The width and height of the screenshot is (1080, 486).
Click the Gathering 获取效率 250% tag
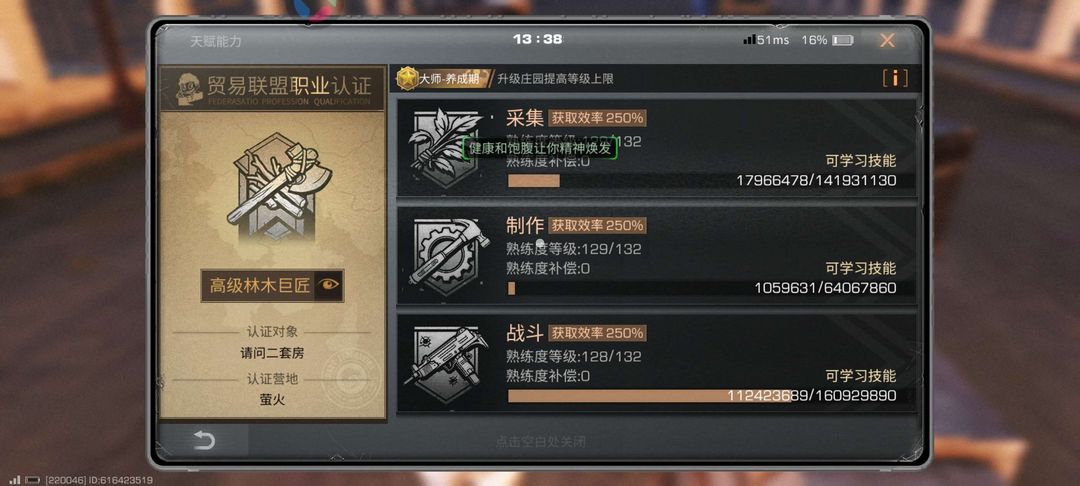(x=597, y=118)
